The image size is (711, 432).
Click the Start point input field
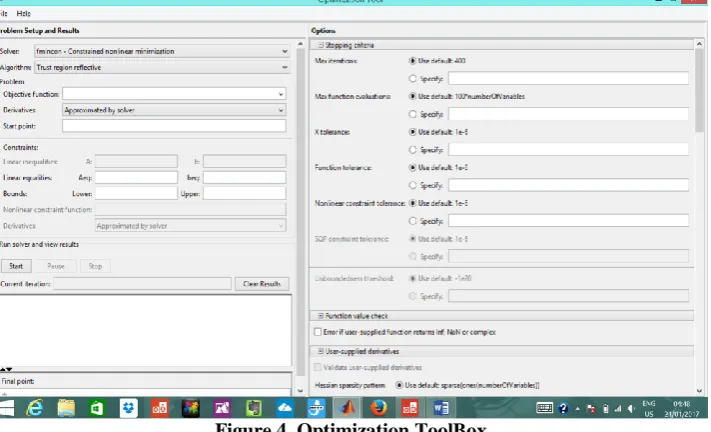(x=174, y=126)
